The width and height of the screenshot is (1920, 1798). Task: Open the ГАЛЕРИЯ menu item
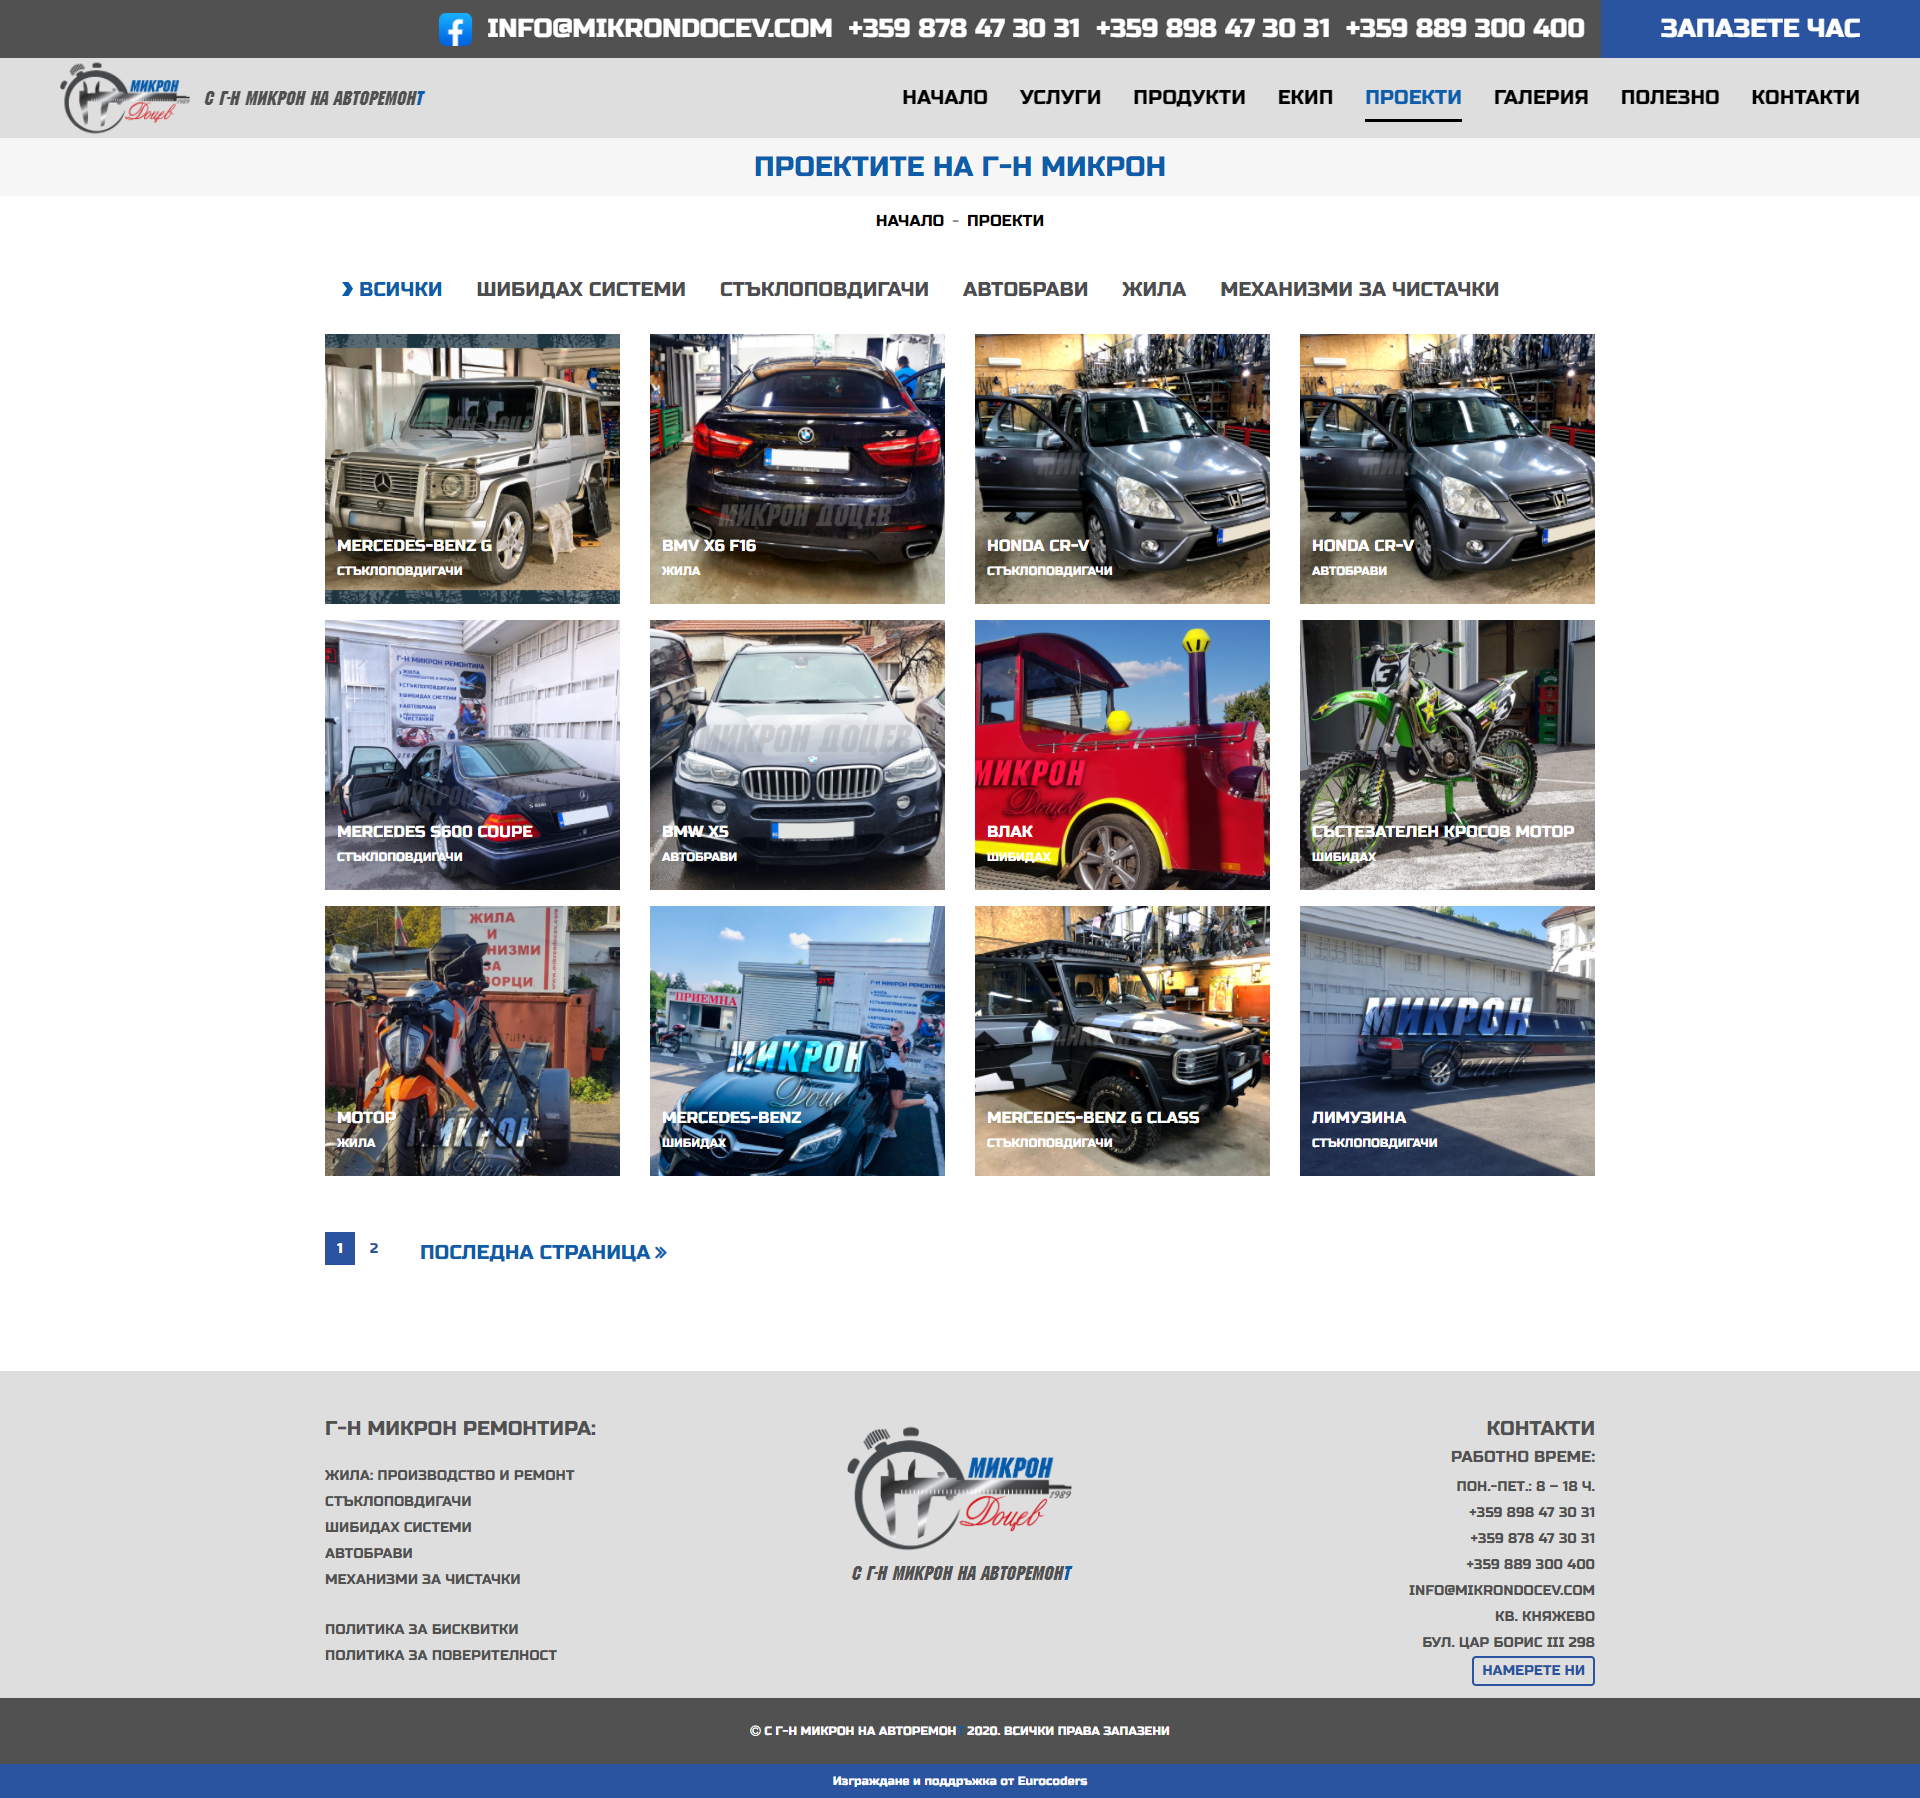click(1541, 97)
